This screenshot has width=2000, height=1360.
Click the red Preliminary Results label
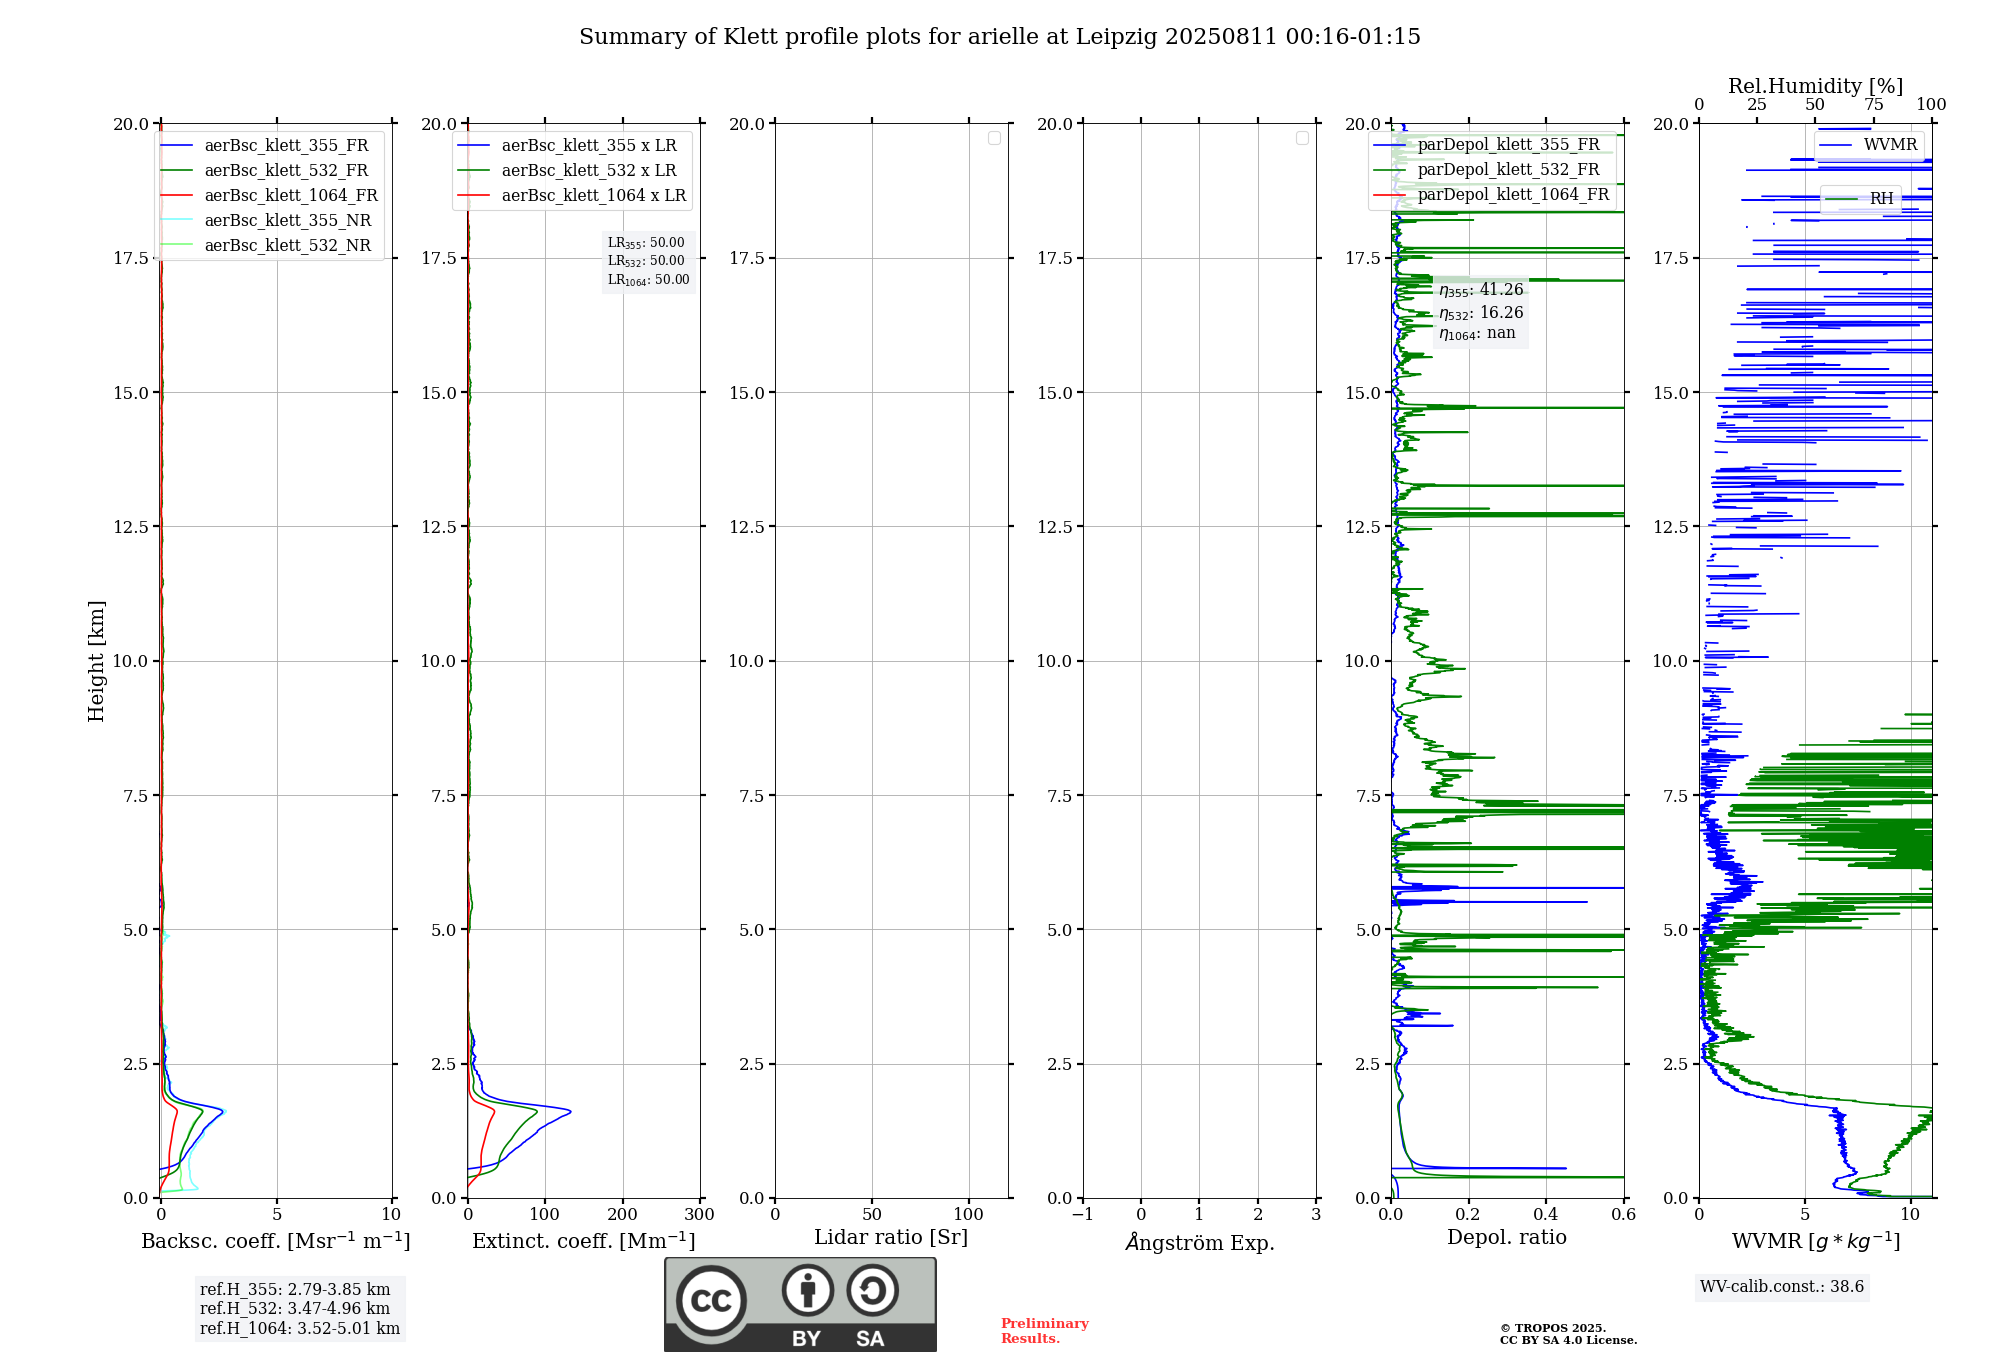tap(1045, 1331)
